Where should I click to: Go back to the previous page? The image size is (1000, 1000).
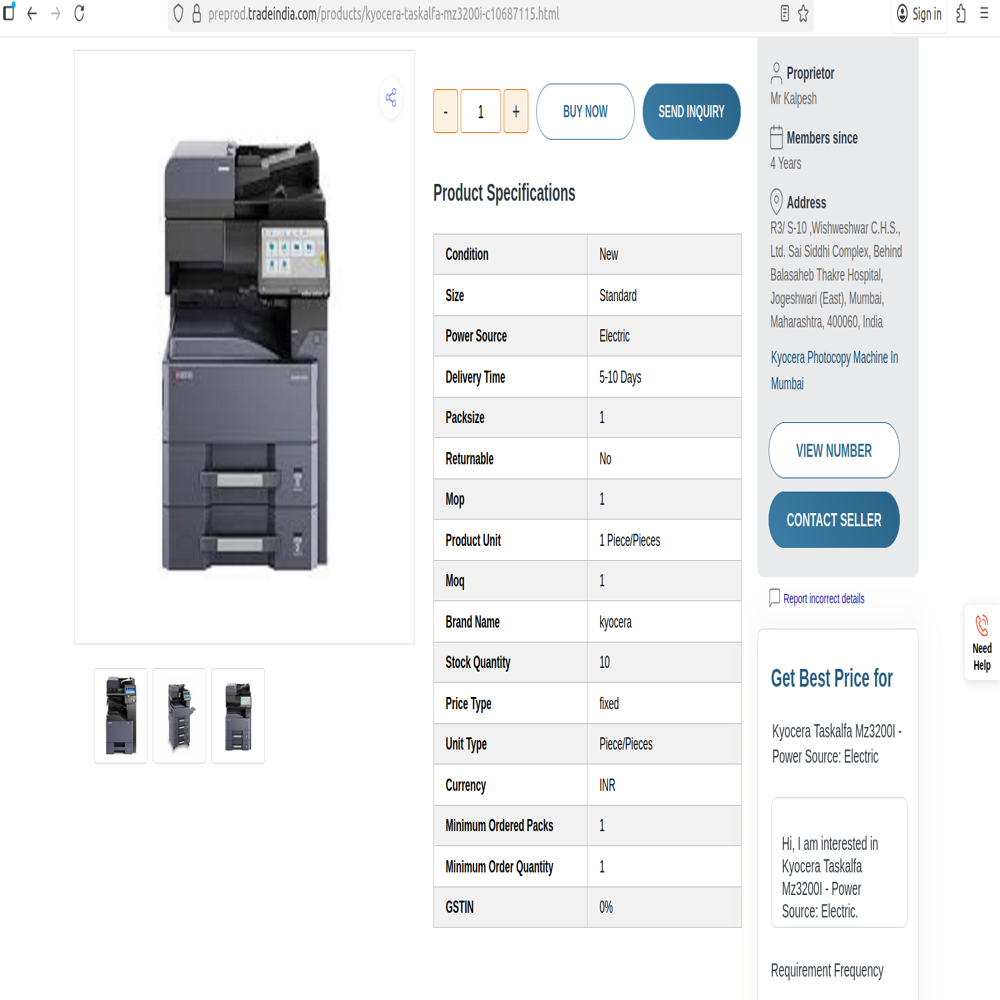32,14
